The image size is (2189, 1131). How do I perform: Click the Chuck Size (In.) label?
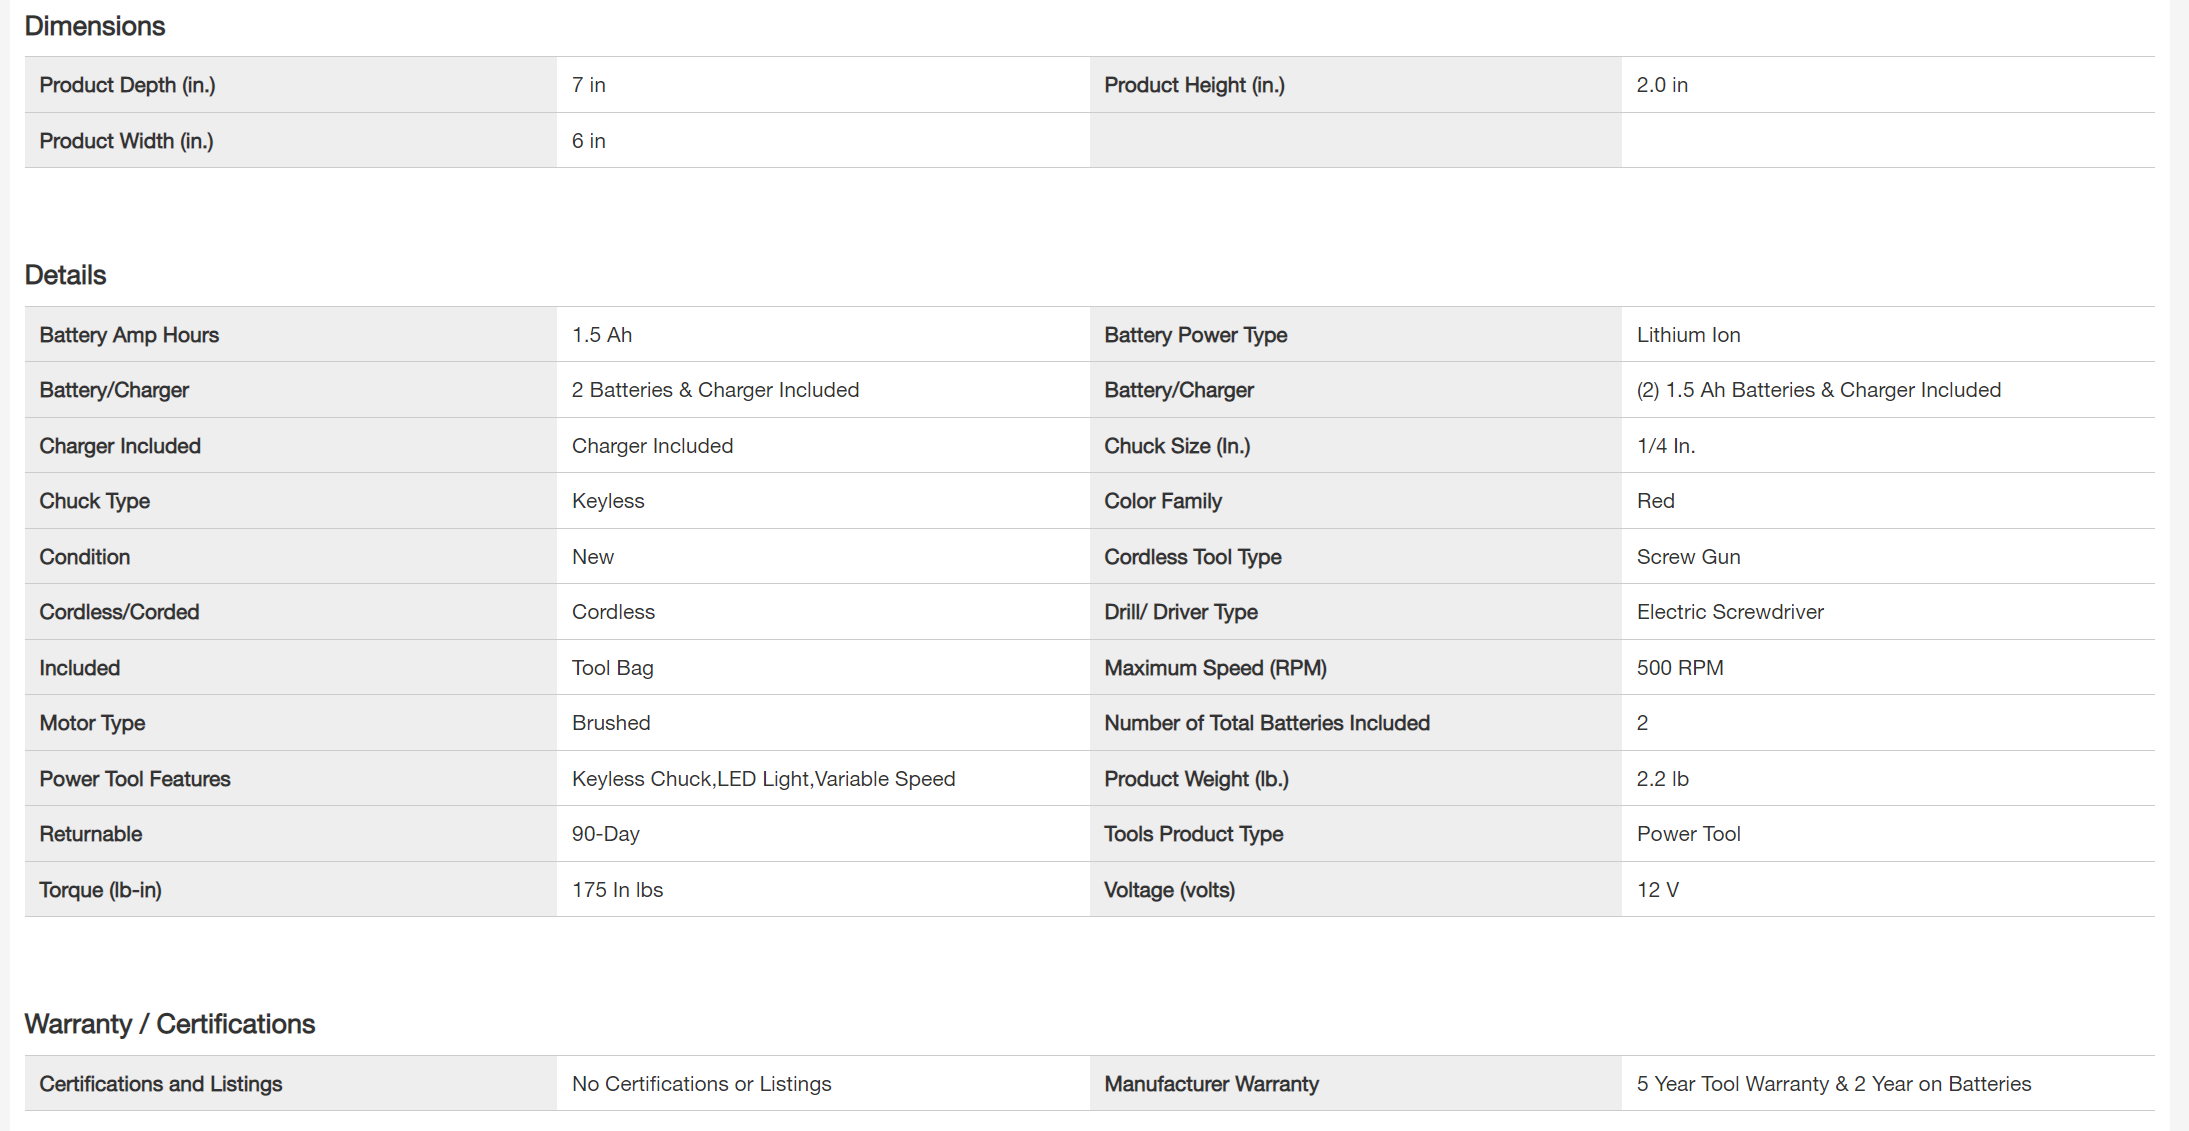tap(1177, 446)
